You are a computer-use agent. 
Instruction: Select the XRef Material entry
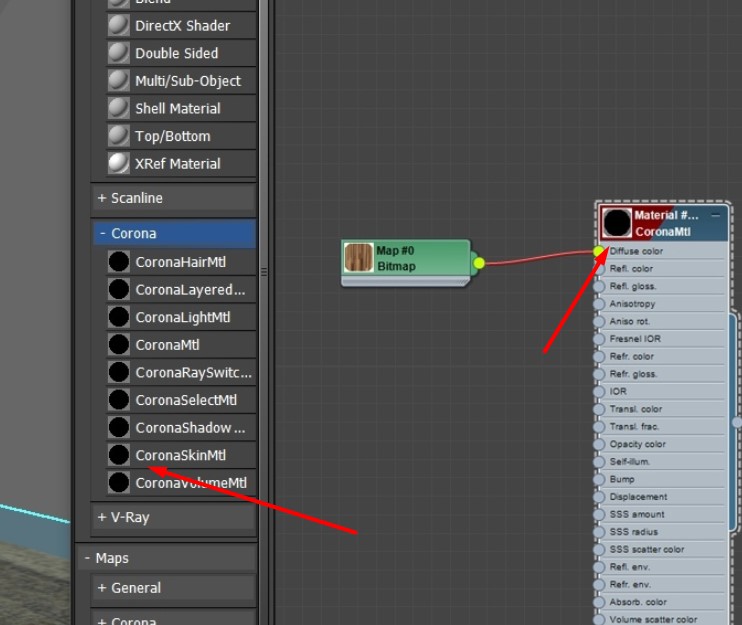[182, 164]
